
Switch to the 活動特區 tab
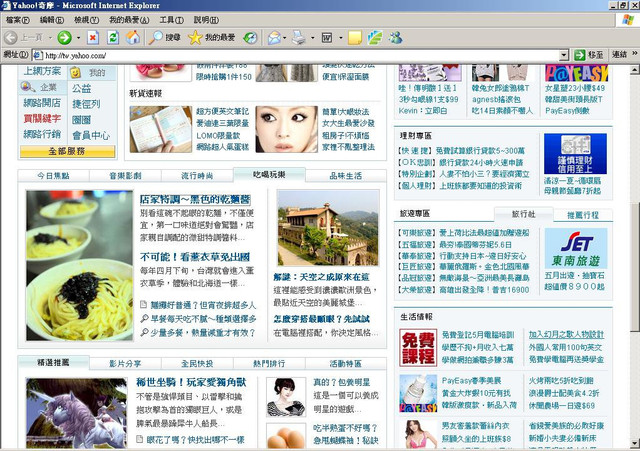346,363
